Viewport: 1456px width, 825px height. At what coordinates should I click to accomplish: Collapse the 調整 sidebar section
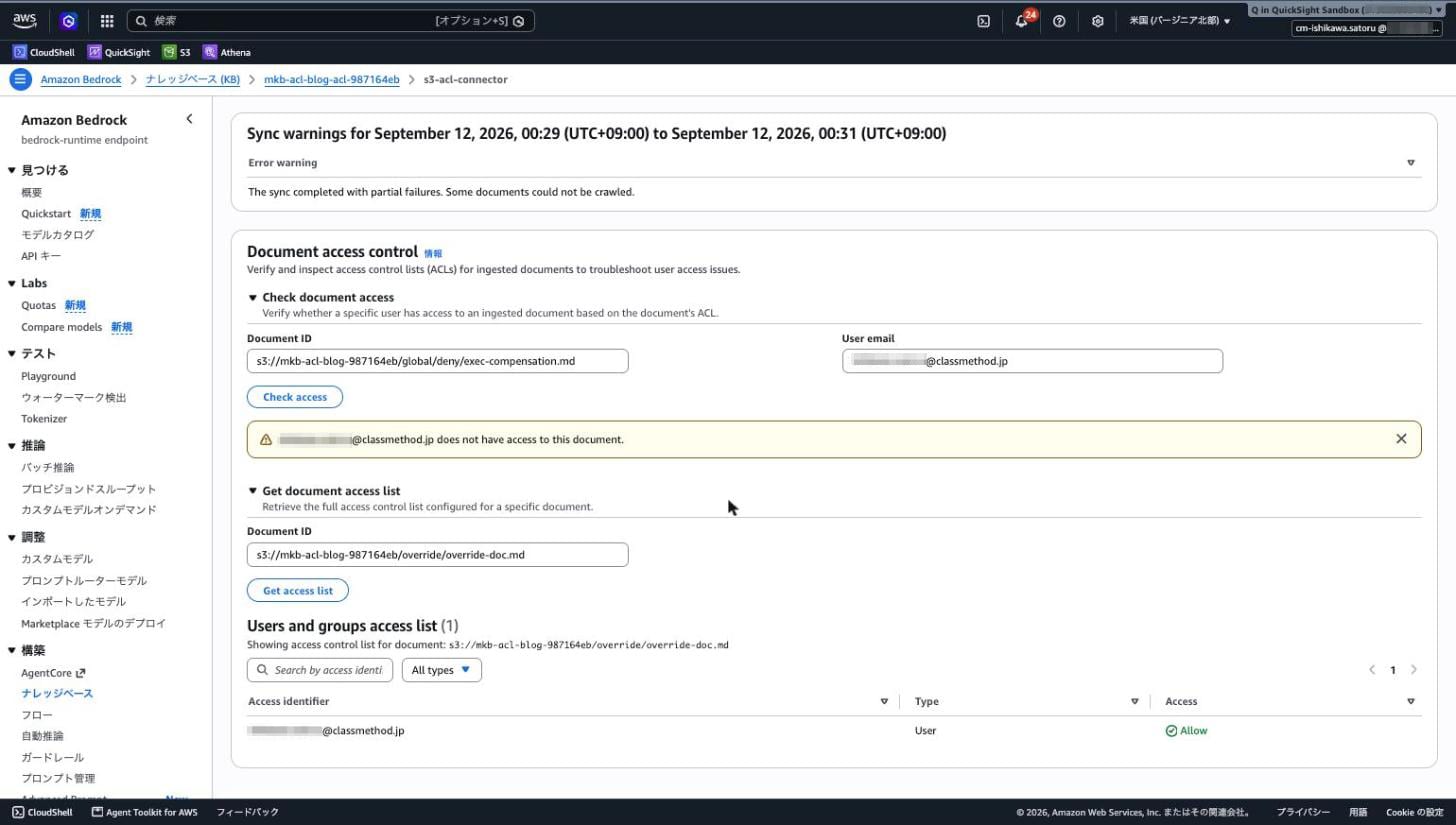tap(12, 537)
